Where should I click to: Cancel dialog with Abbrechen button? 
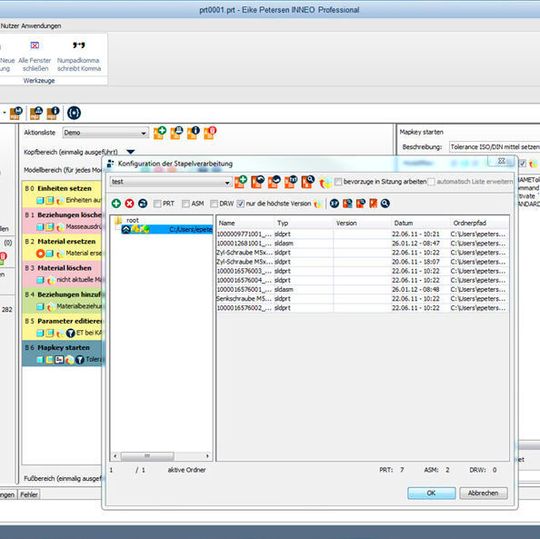point(483,493)
